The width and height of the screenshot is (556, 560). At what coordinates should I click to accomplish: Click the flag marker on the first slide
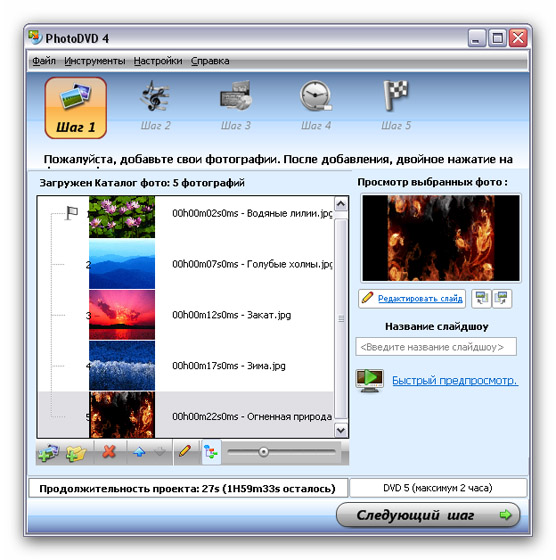(x=72, y=213)
